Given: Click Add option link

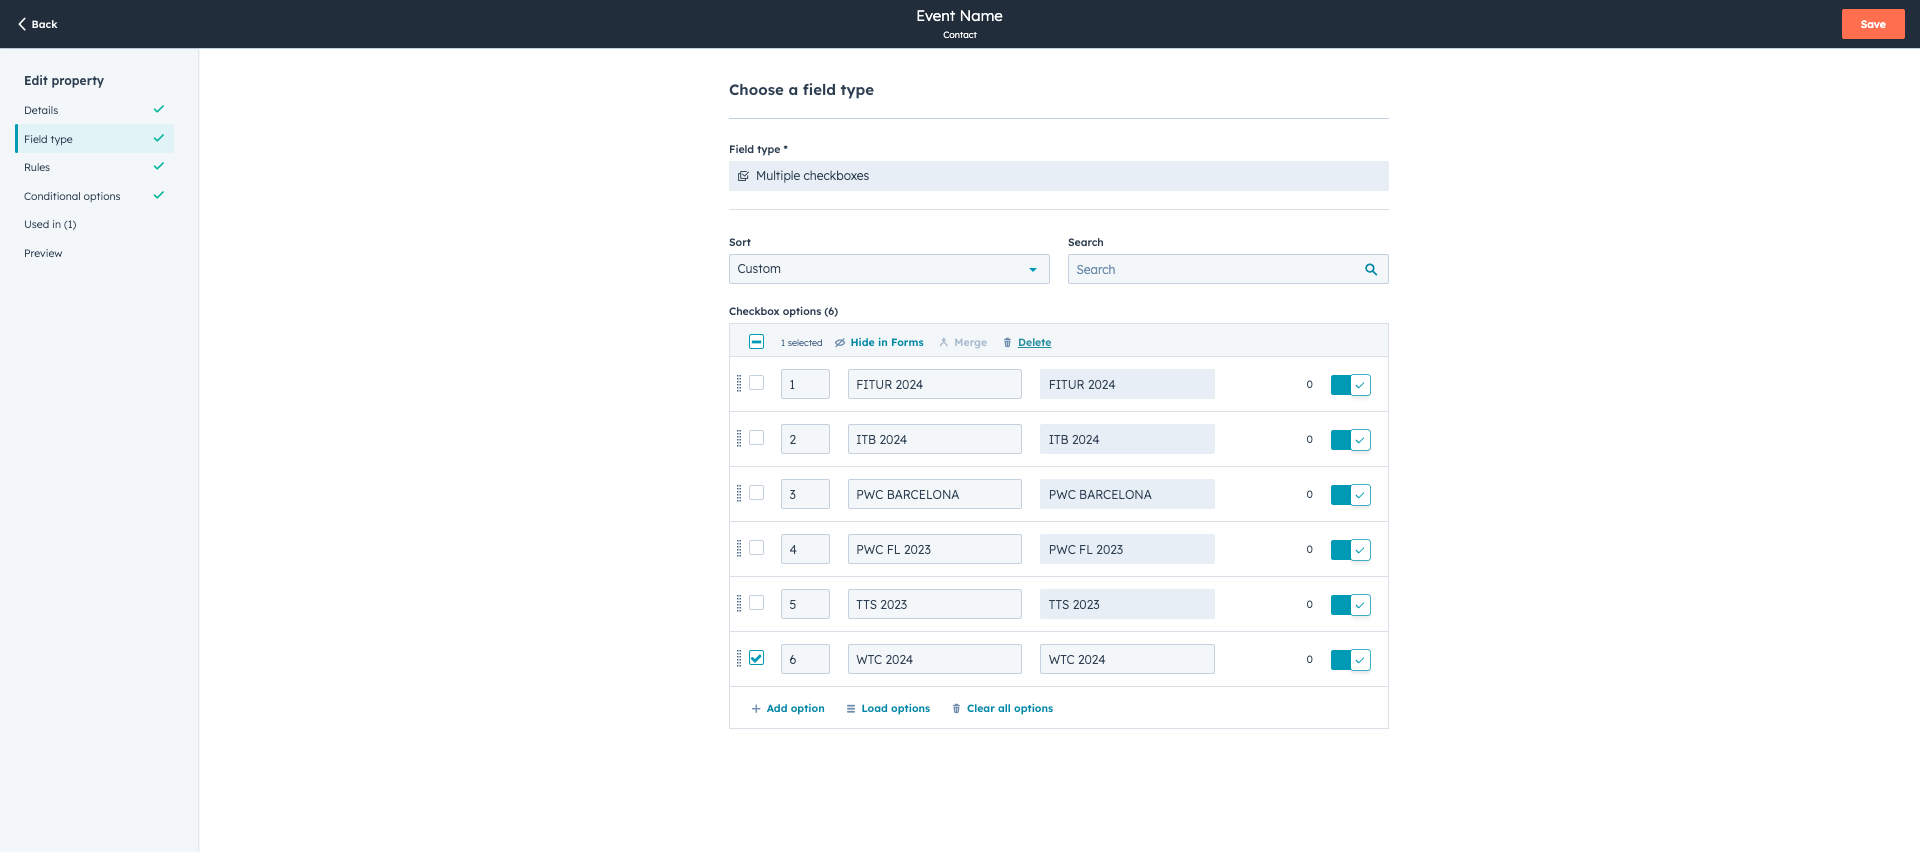Looking at the screenshot, I should (788, 708).
